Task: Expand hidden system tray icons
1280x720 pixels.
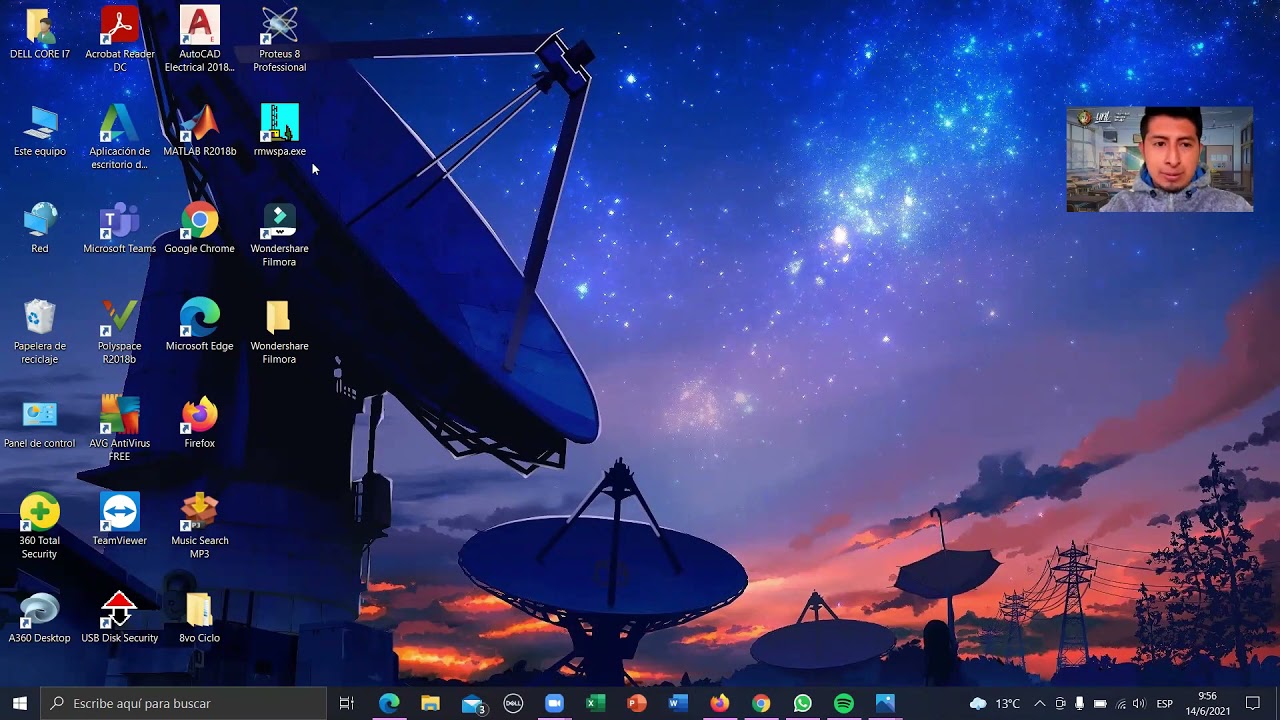Action: 1040,703
